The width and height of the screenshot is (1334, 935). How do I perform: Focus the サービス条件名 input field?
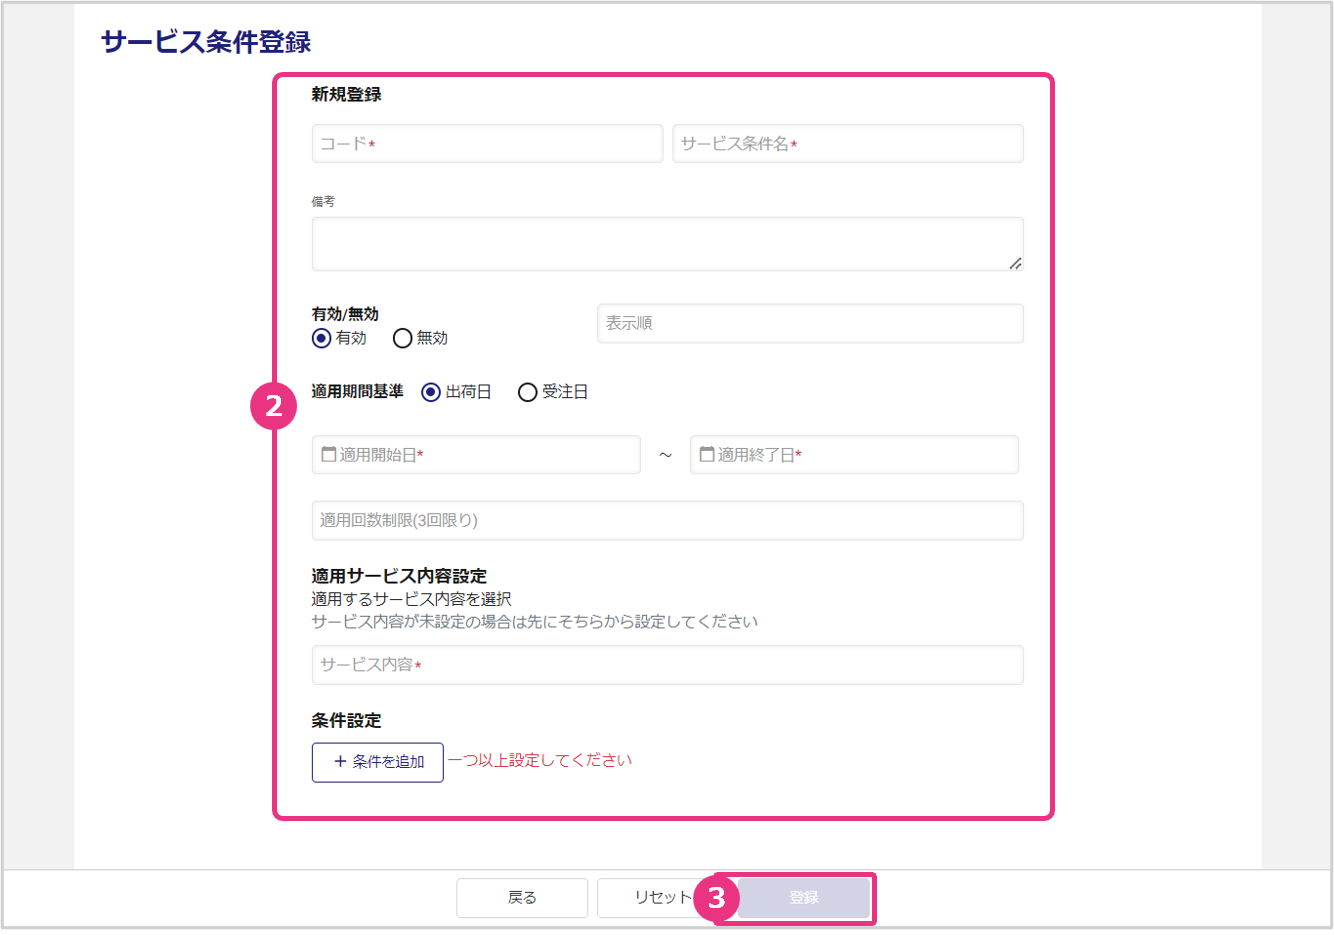pos(847,144)
